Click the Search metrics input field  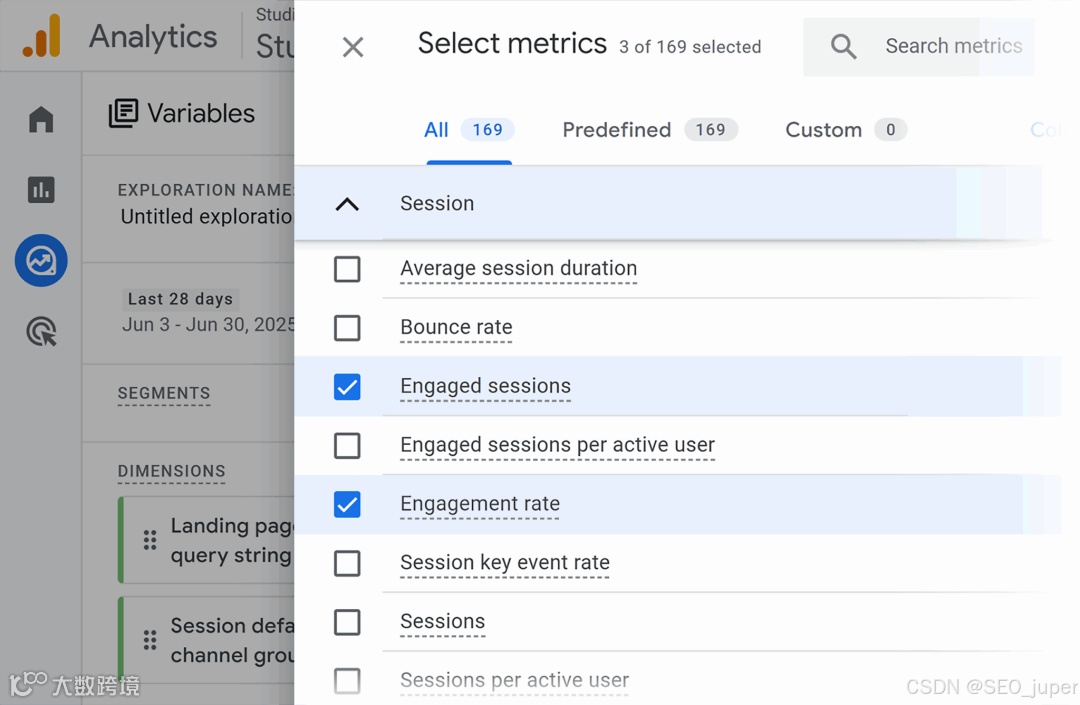(952, 46)
